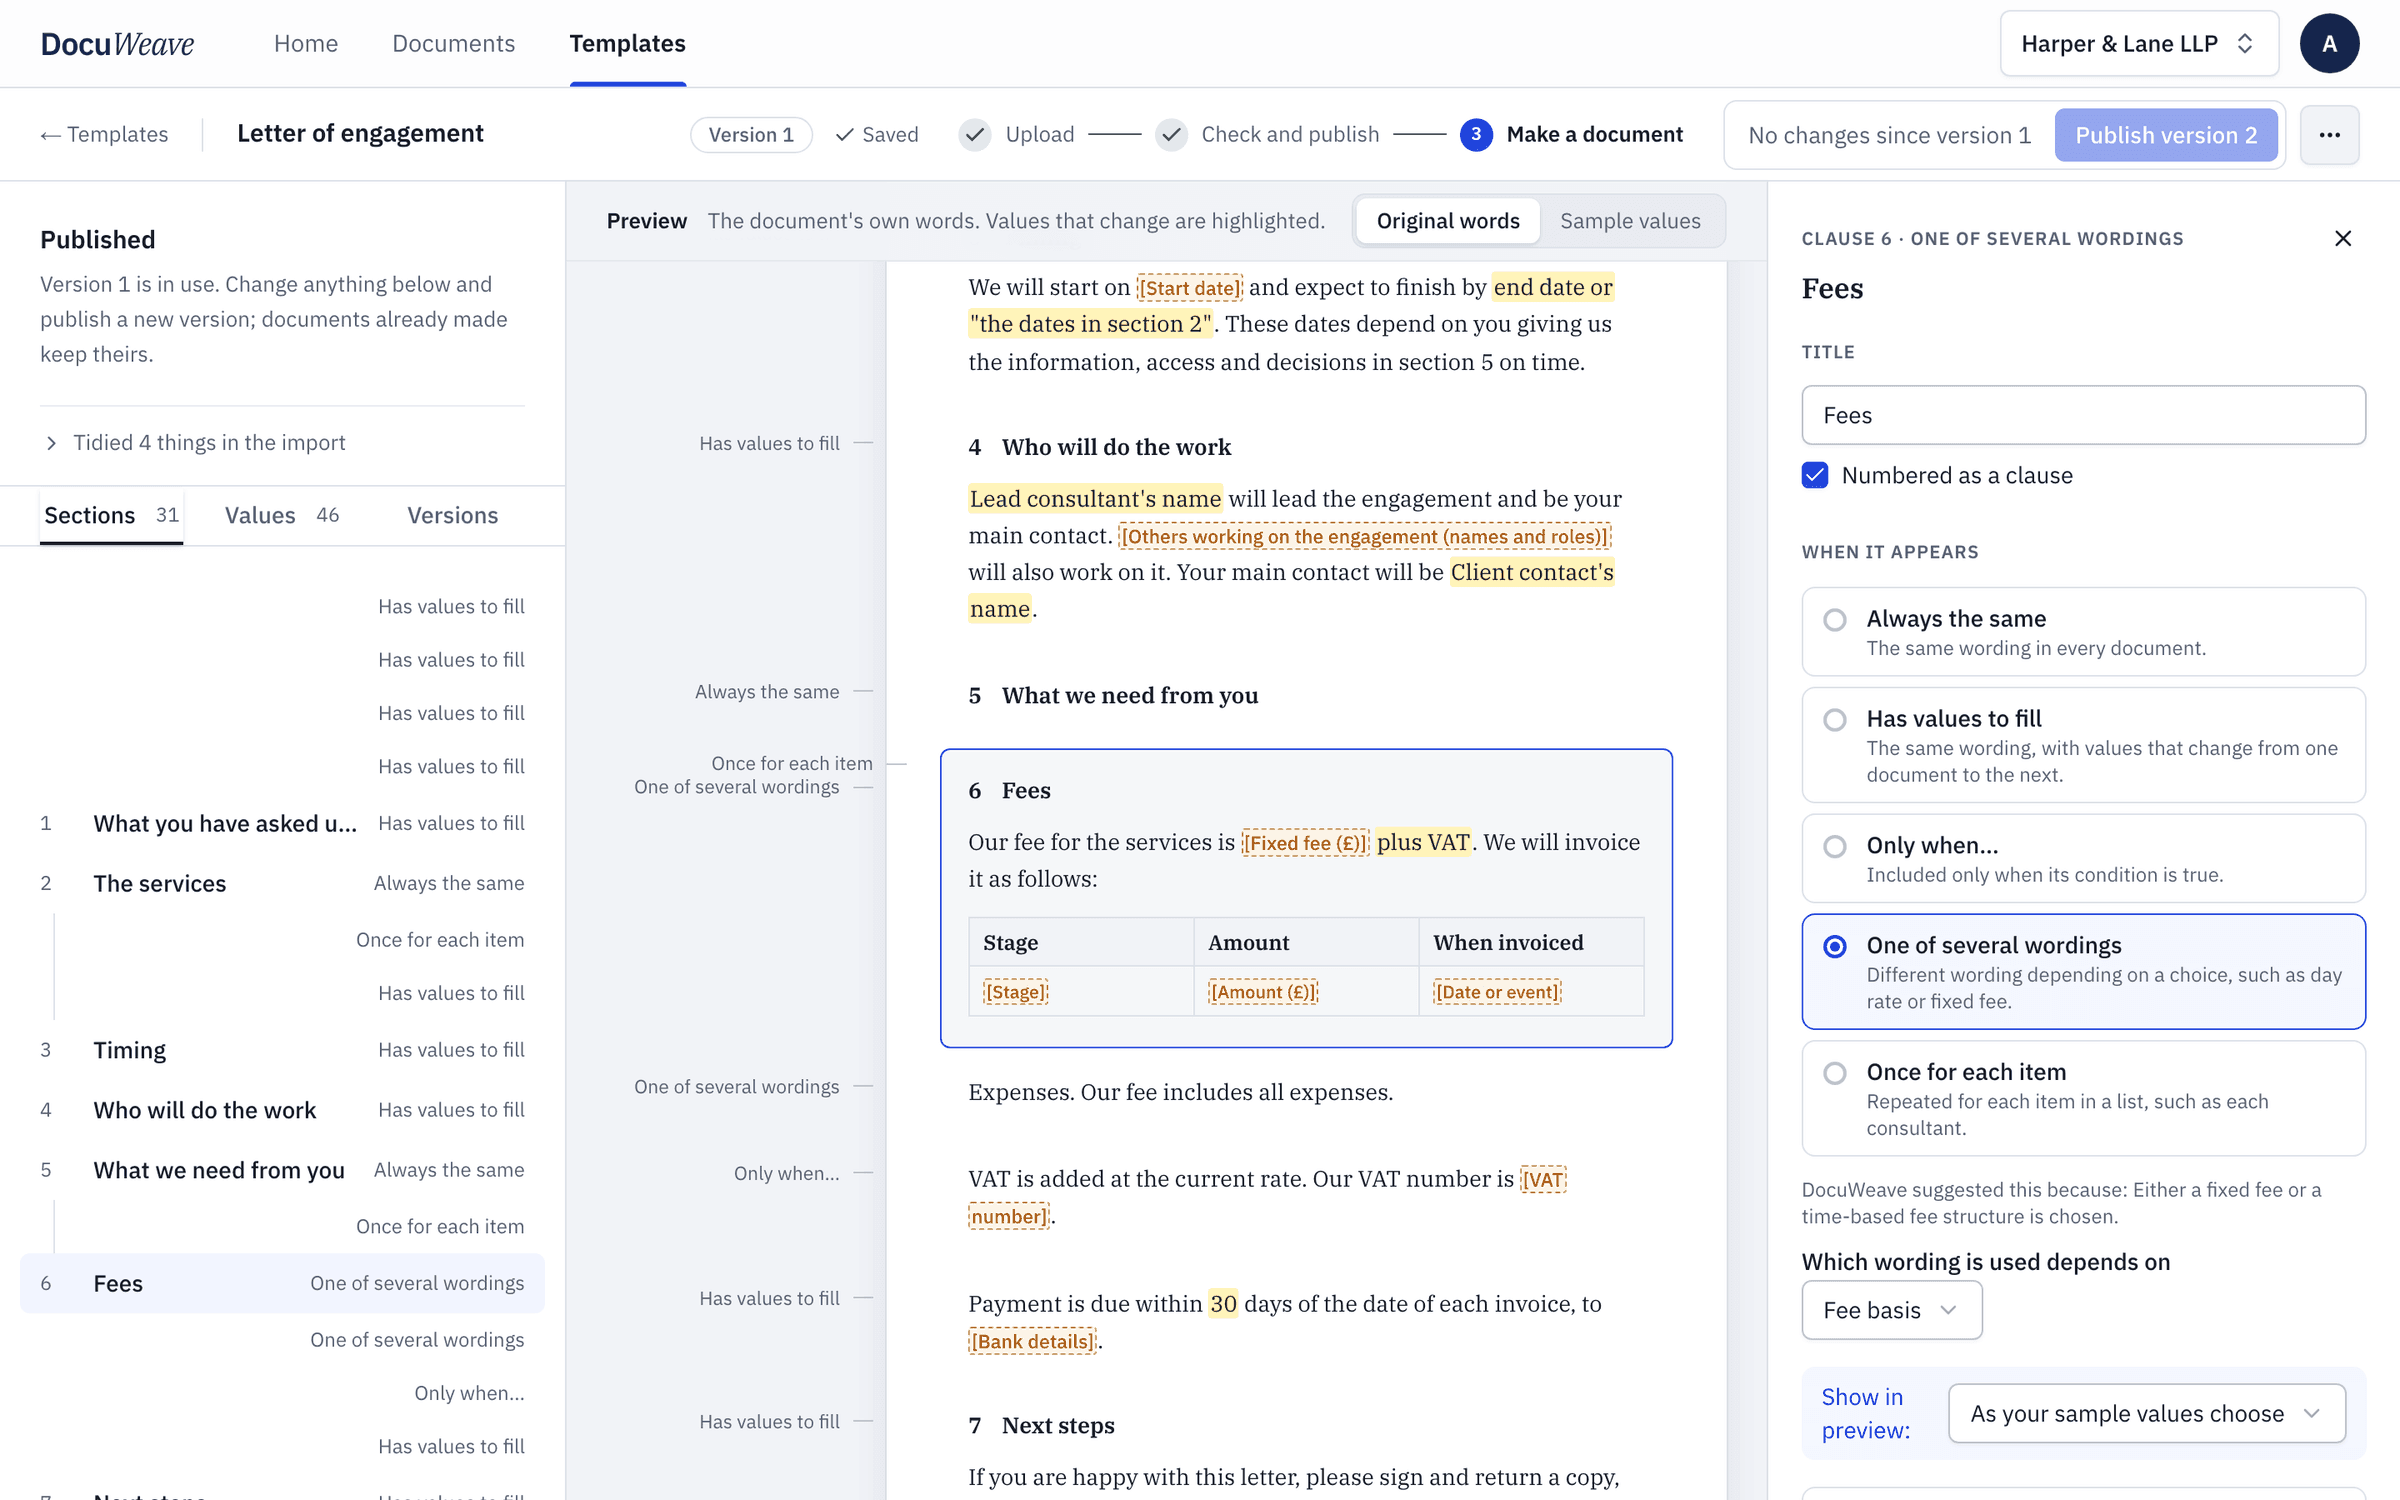
Task: Click the Upload step checkmark icon
Action: pos(975,135)
